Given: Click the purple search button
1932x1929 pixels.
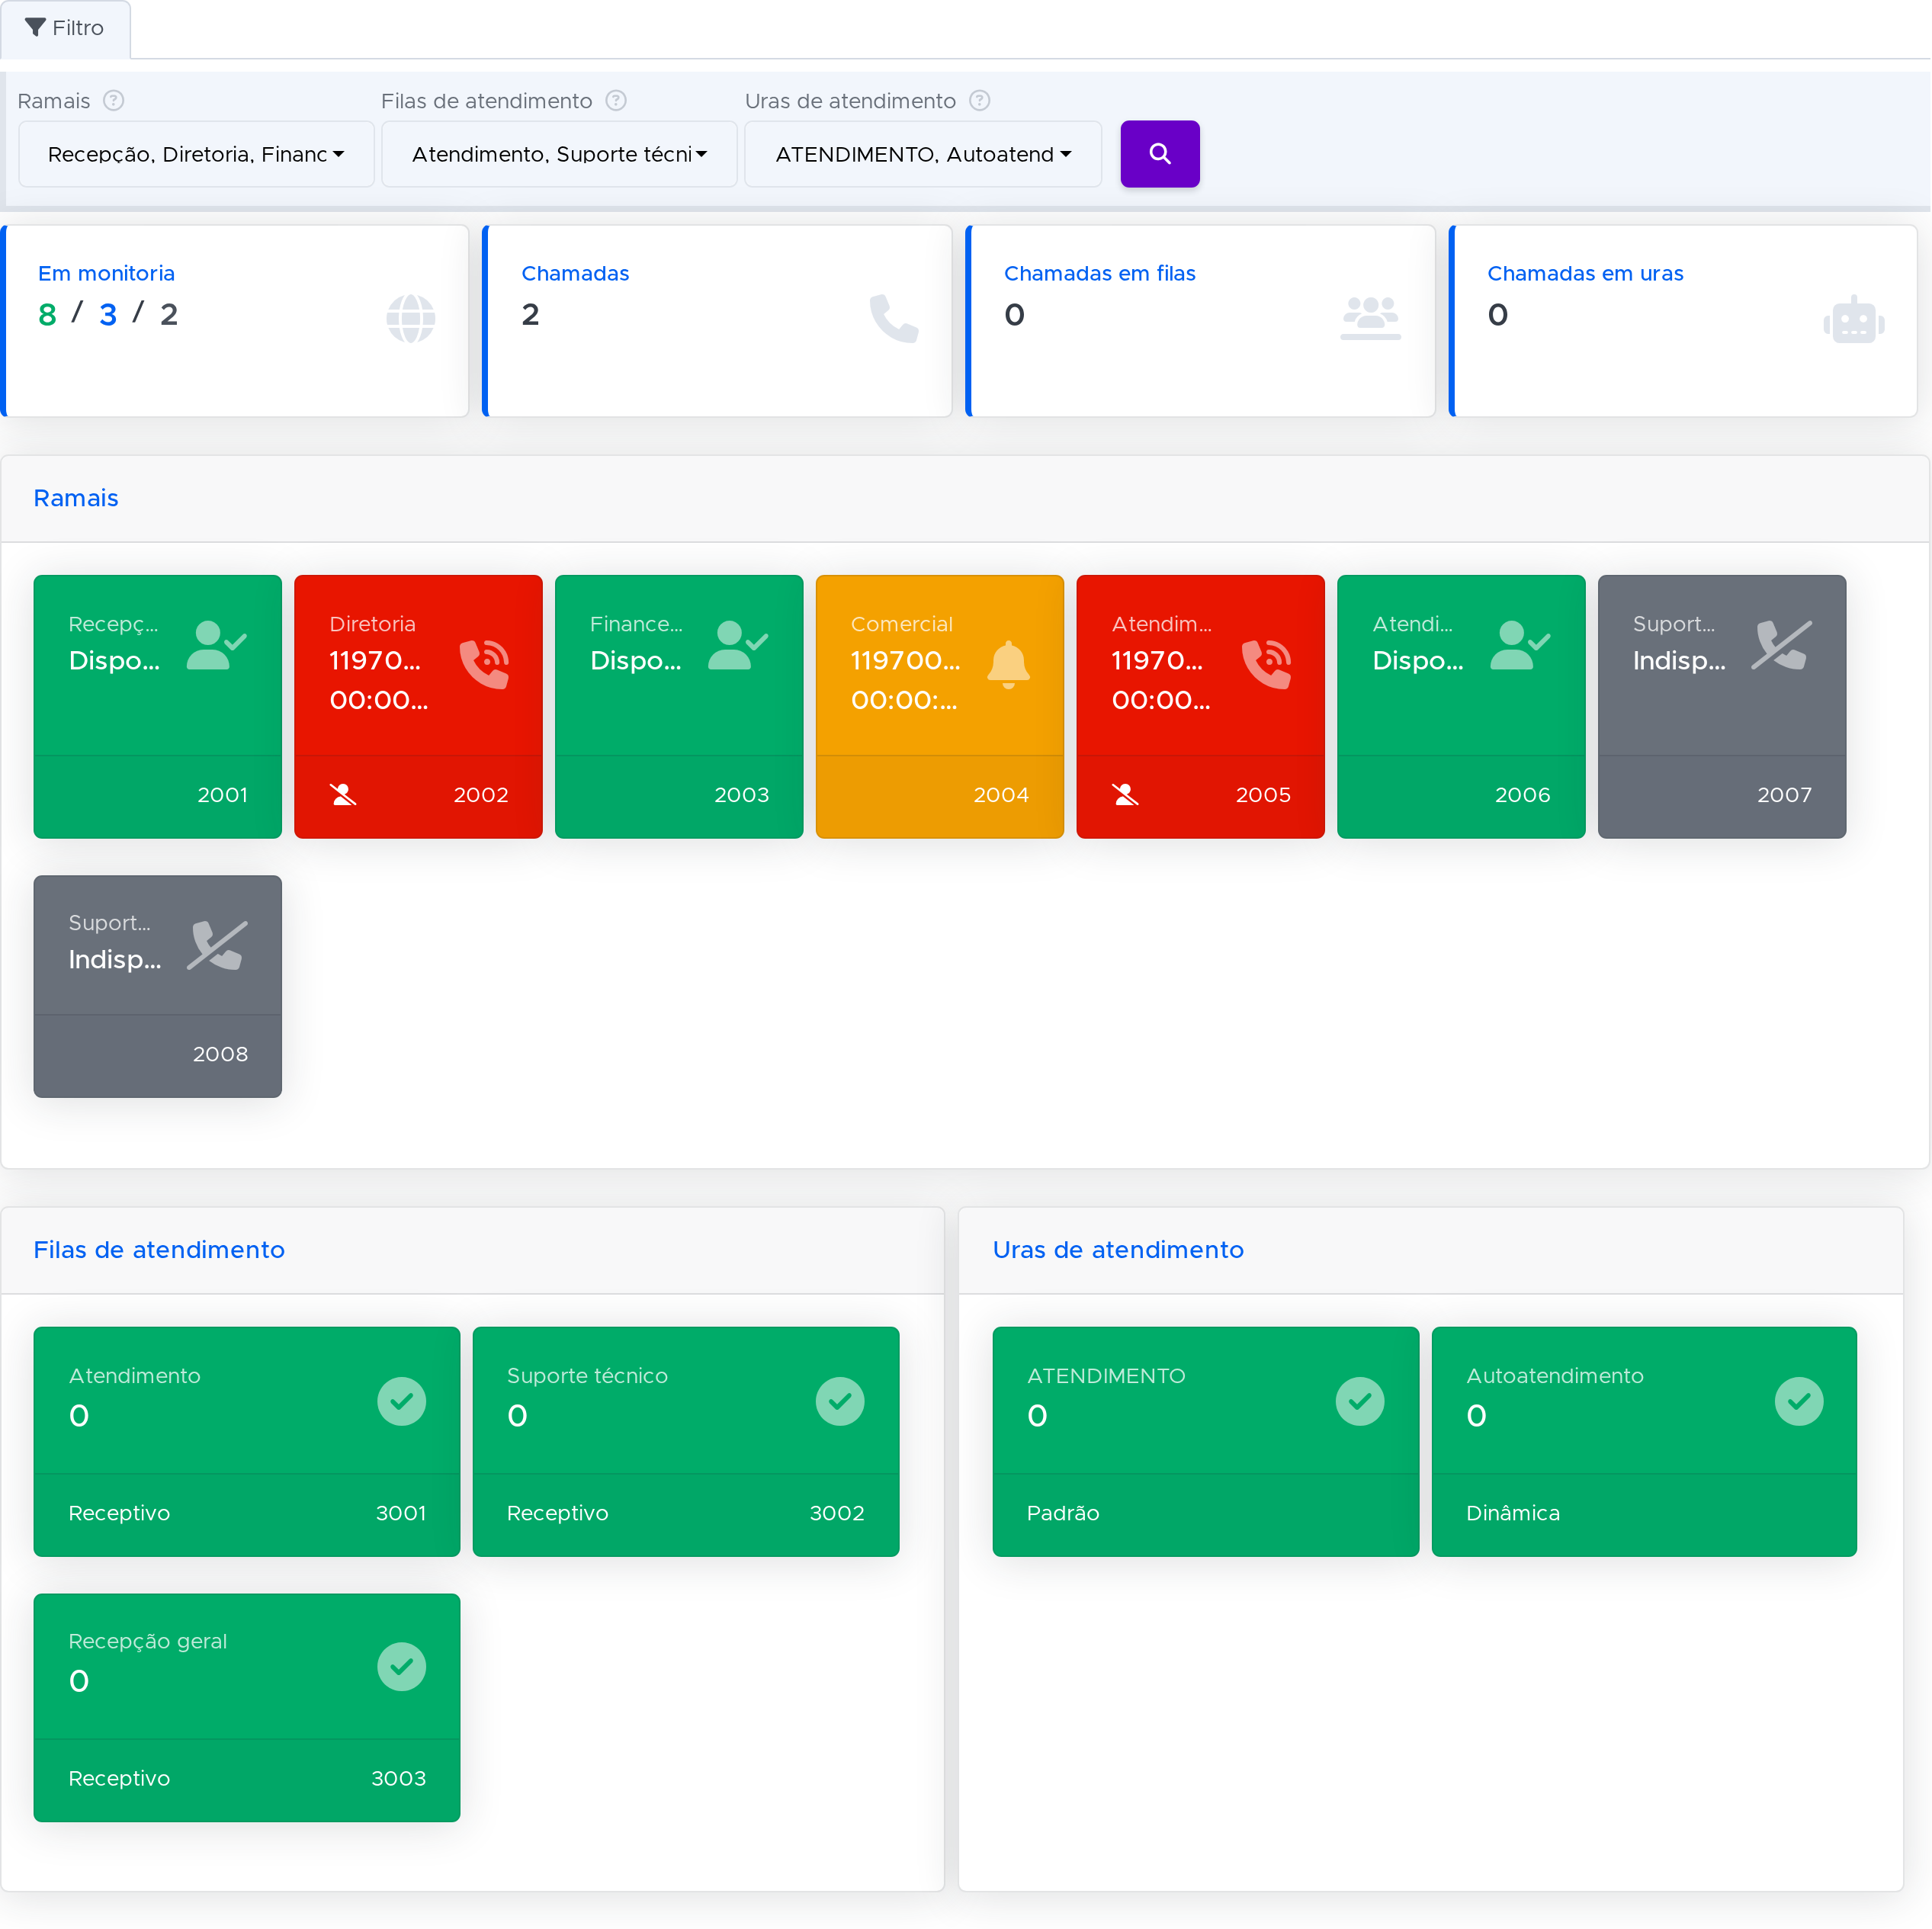Looking at the screenshot, I should pyautogui.click(x=1159, y=154).
